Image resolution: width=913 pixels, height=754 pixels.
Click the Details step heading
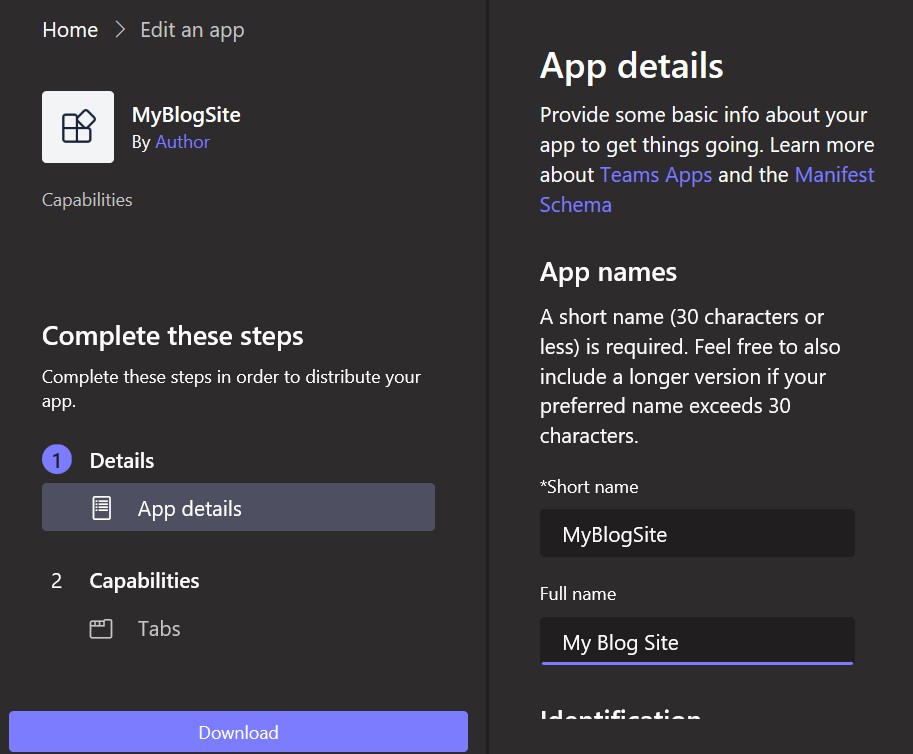(x=122, y=461)
